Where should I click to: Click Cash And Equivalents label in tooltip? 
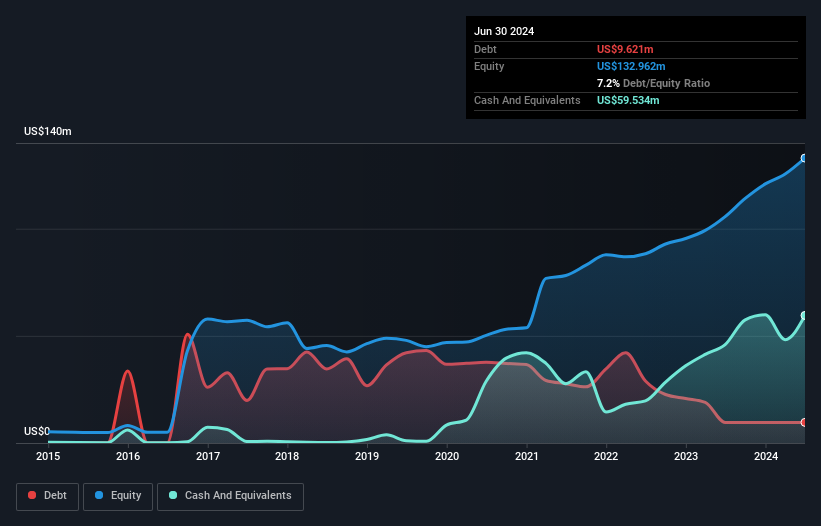527,100
